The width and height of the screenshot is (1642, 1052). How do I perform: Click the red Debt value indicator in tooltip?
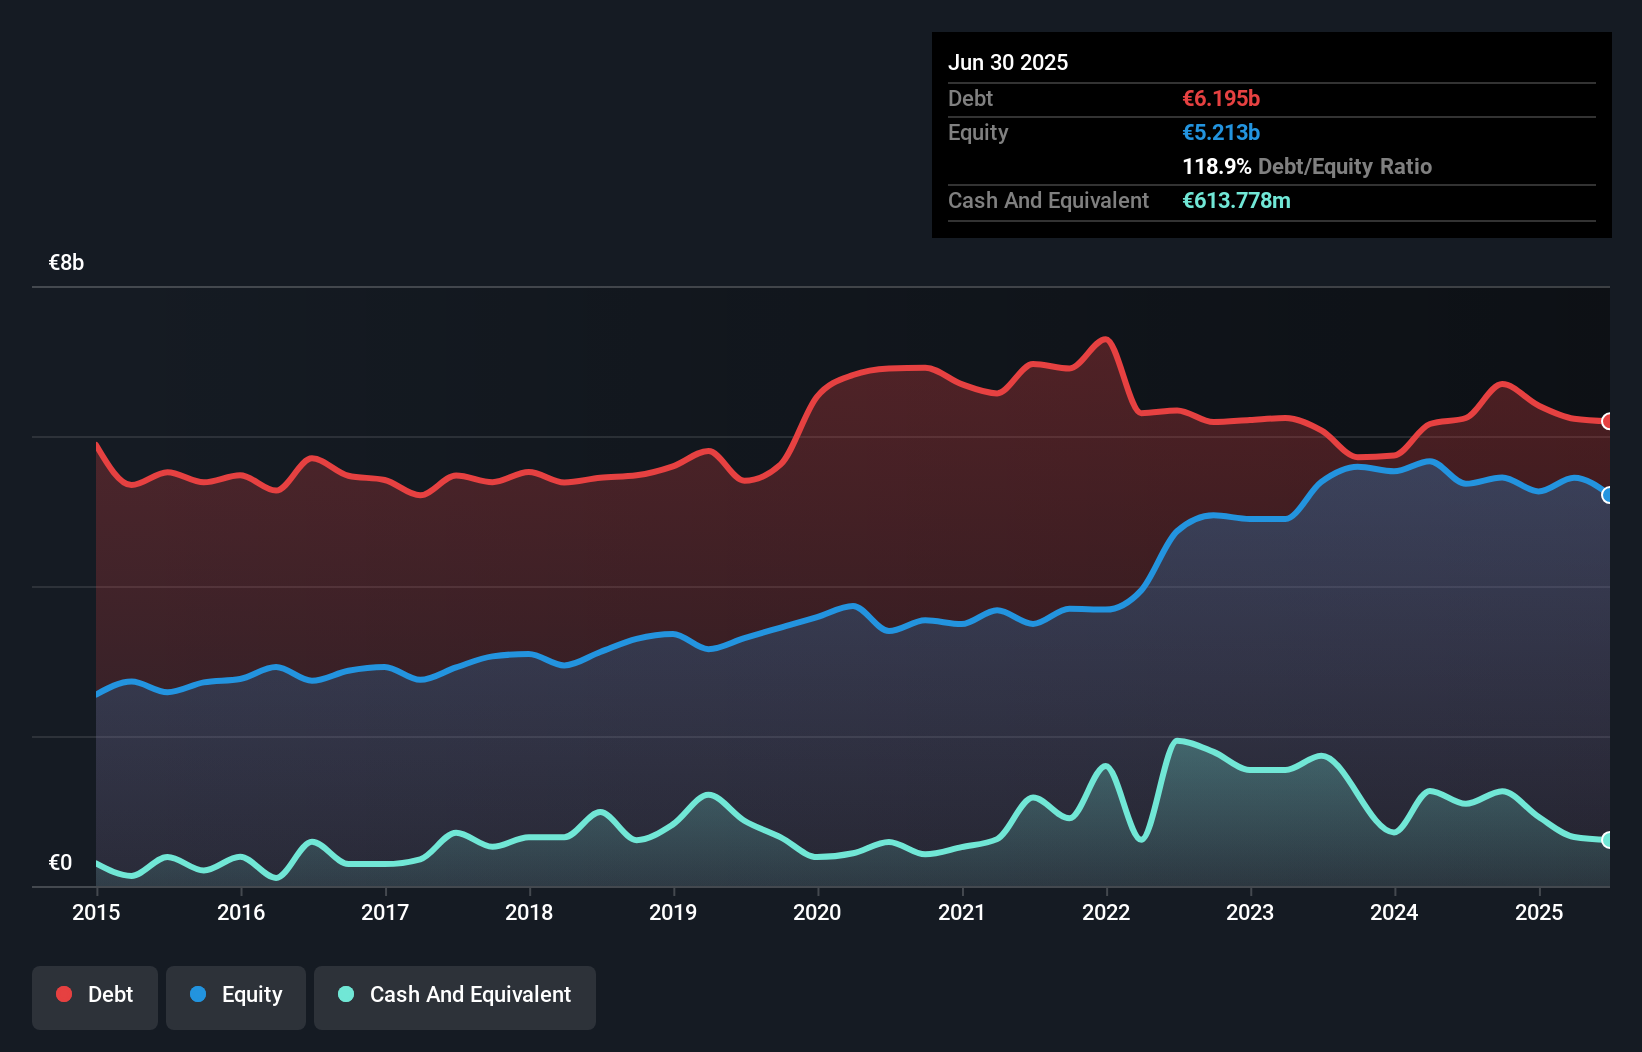click(x=1220, y=98)
